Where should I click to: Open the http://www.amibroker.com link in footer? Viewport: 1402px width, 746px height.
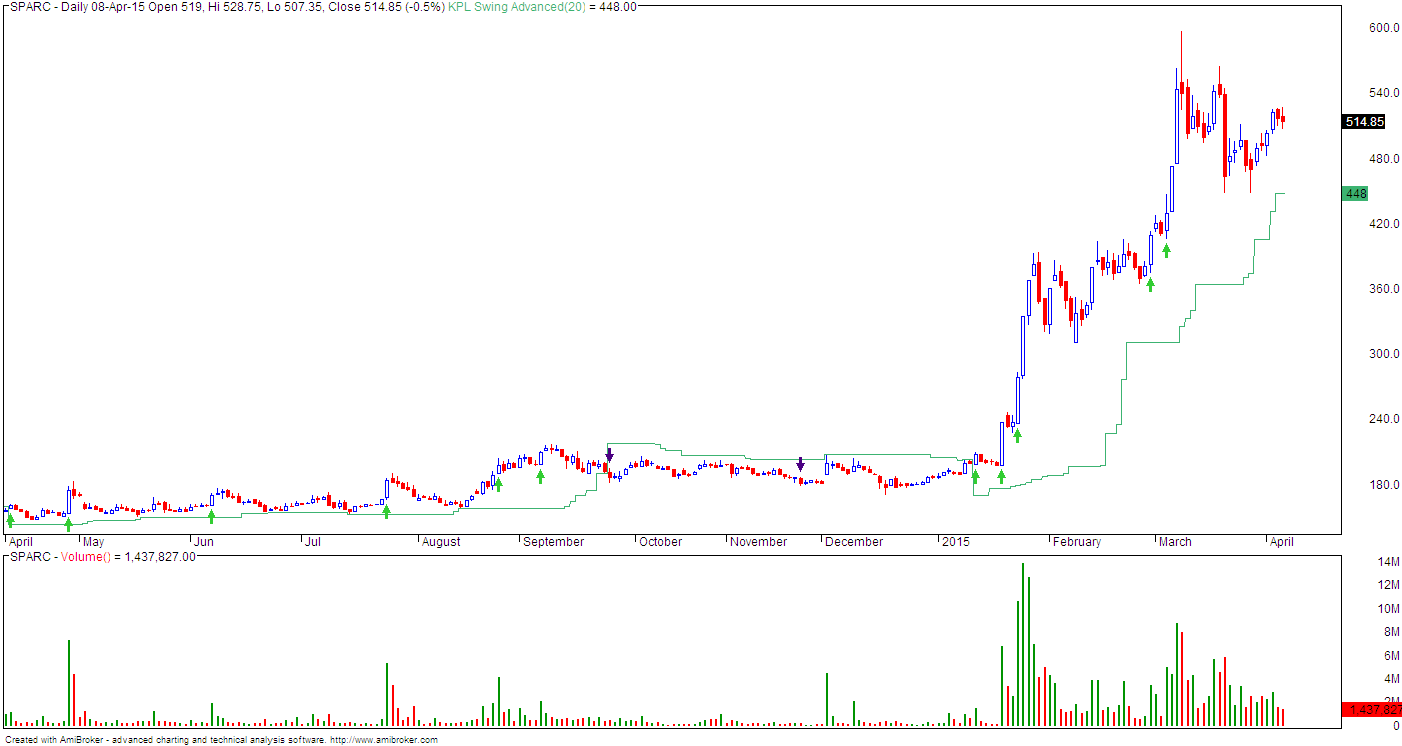[x=384, y=740]
